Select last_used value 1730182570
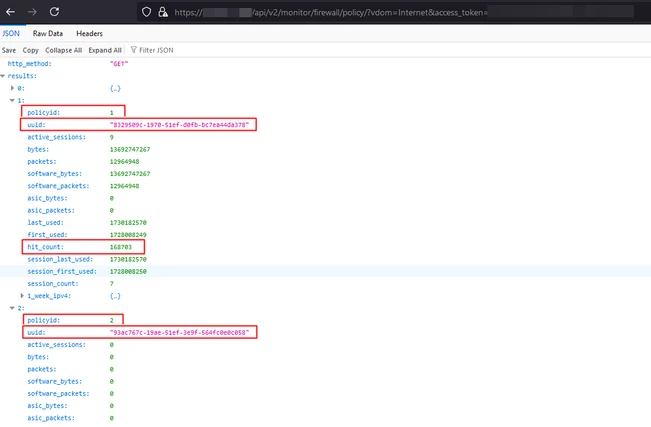Viewport: 651px width, 427px height. [x=128, y=223]
